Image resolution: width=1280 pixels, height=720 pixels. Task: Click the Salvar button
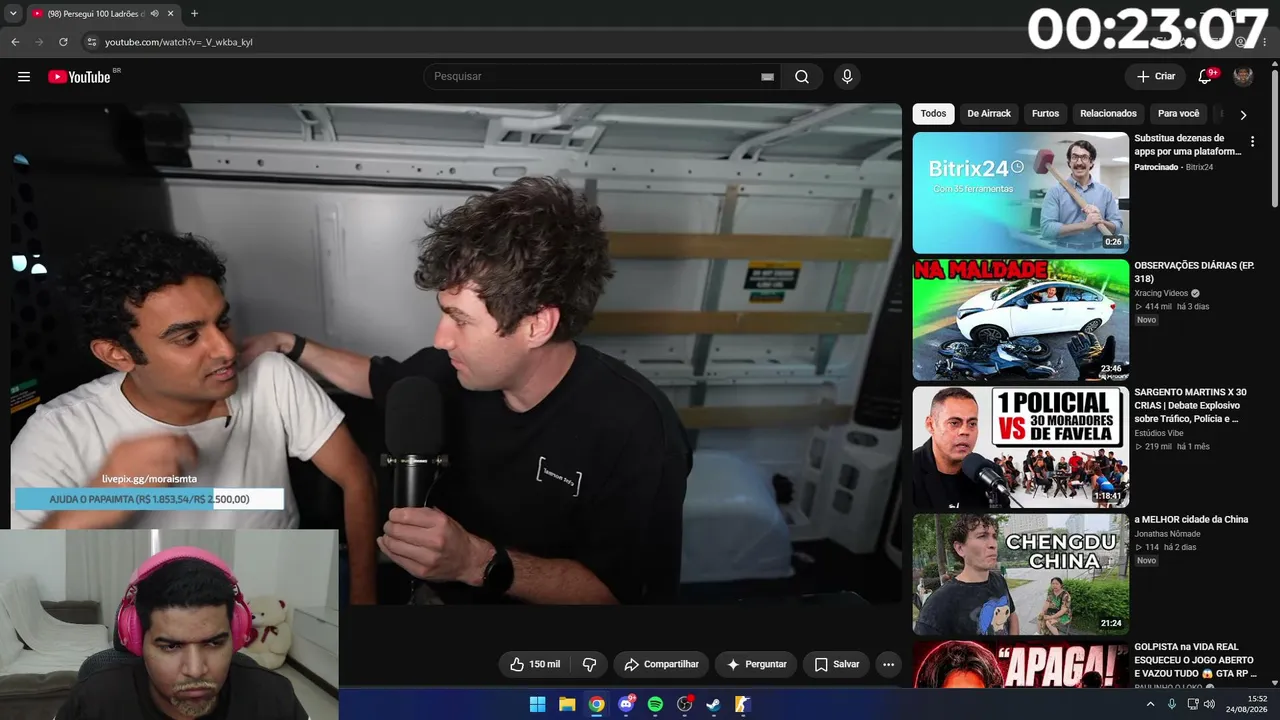point(836,664)
